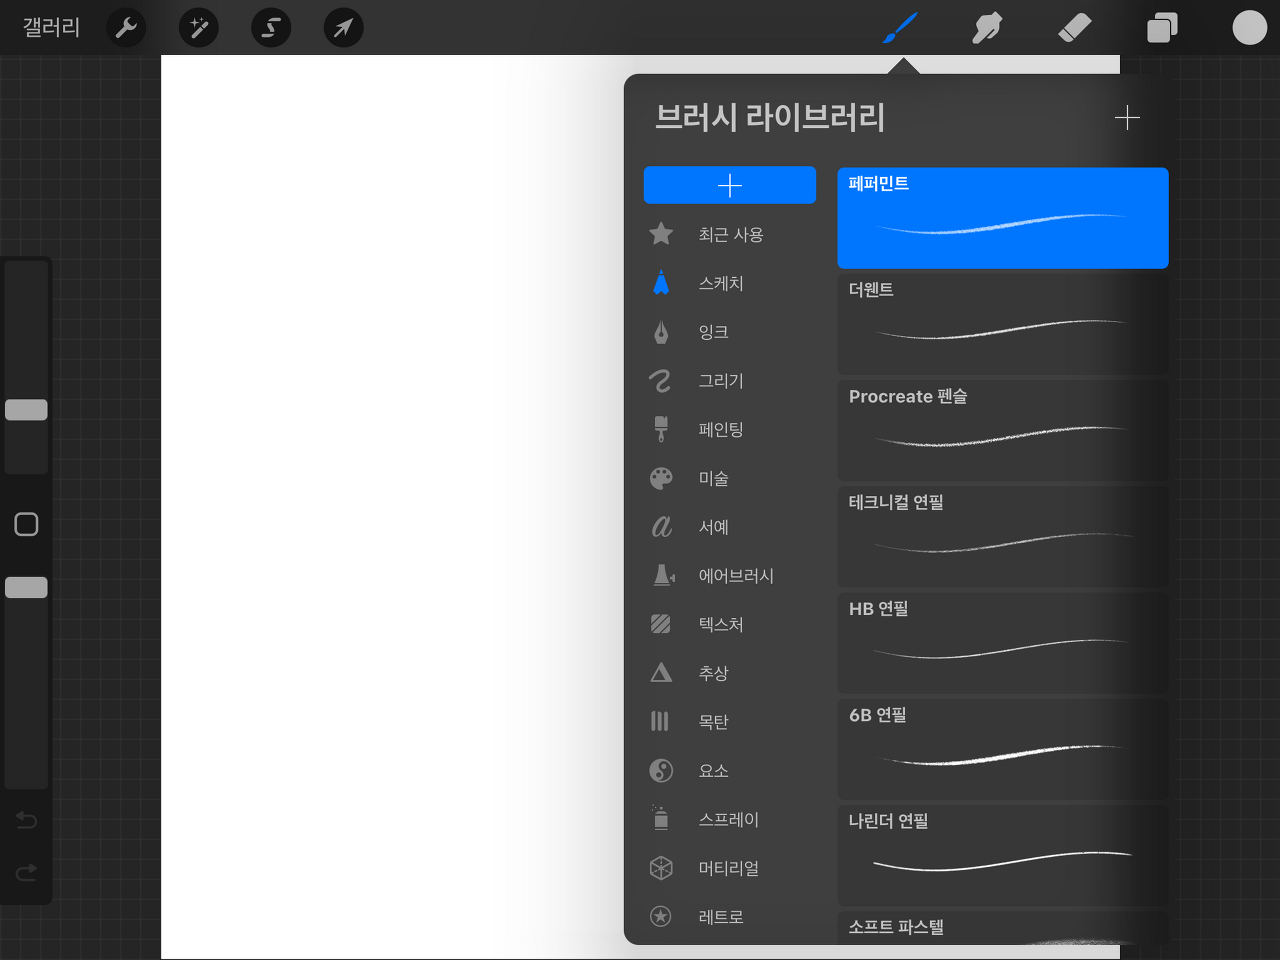Add a new brush set with blue plus button
This screenshot has width=1280, height=960.
point(730,185)
